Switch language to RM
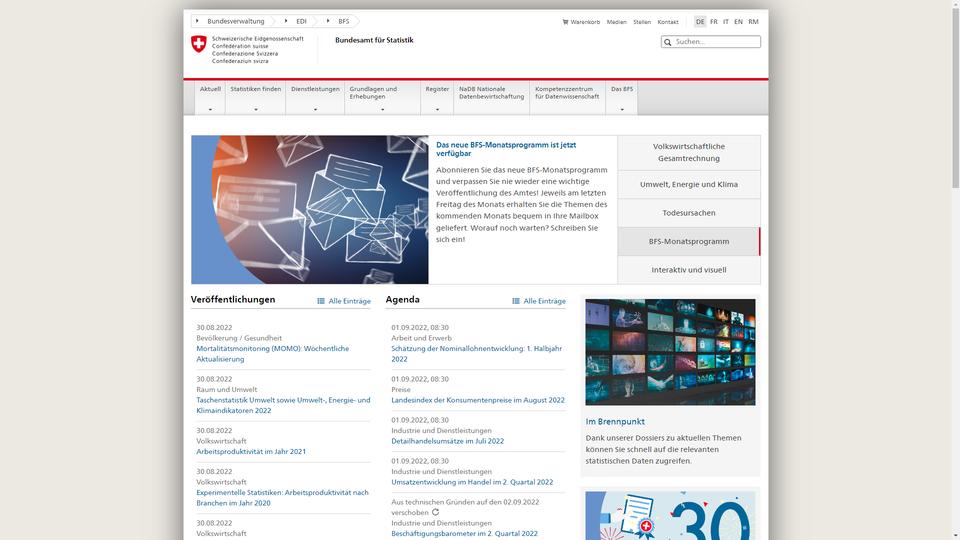This screenshot has width=960, height=540. pyautogui.click(x=753, y=22)
